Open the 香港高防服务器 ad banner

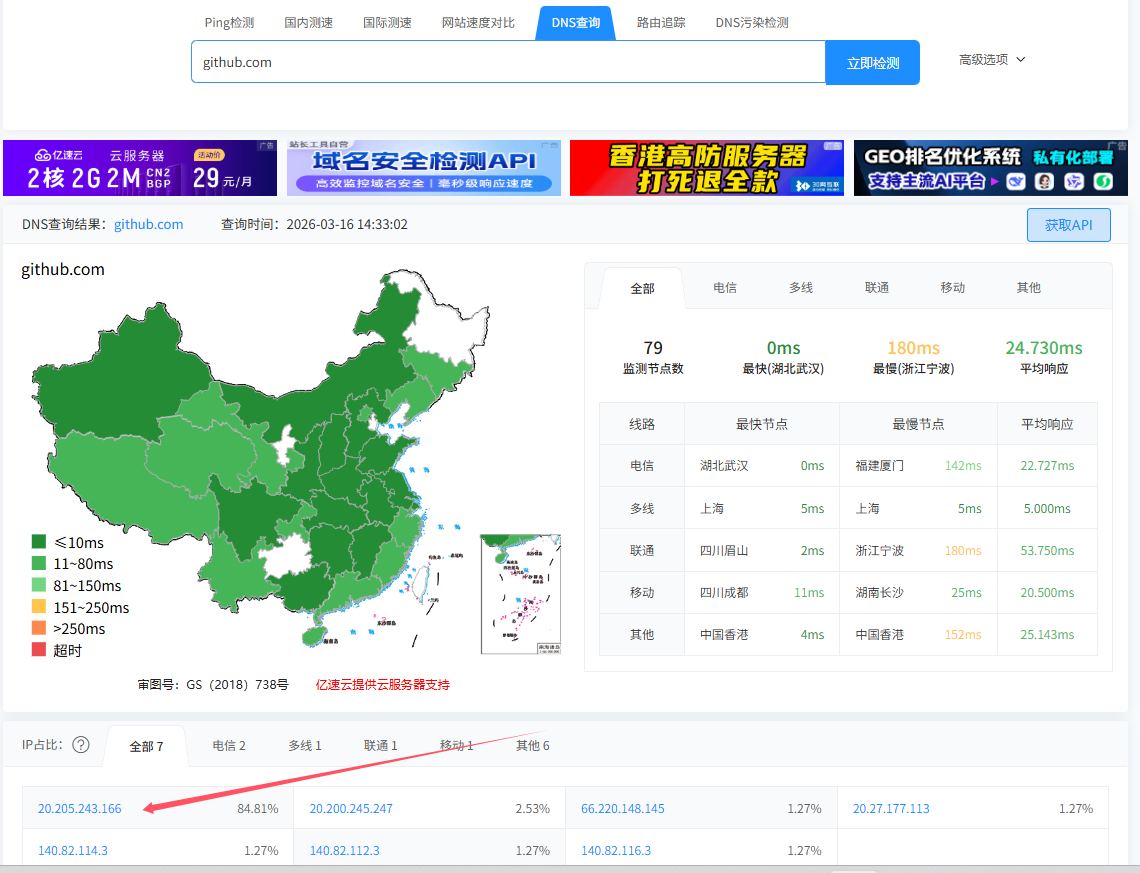tap(707, 168)
